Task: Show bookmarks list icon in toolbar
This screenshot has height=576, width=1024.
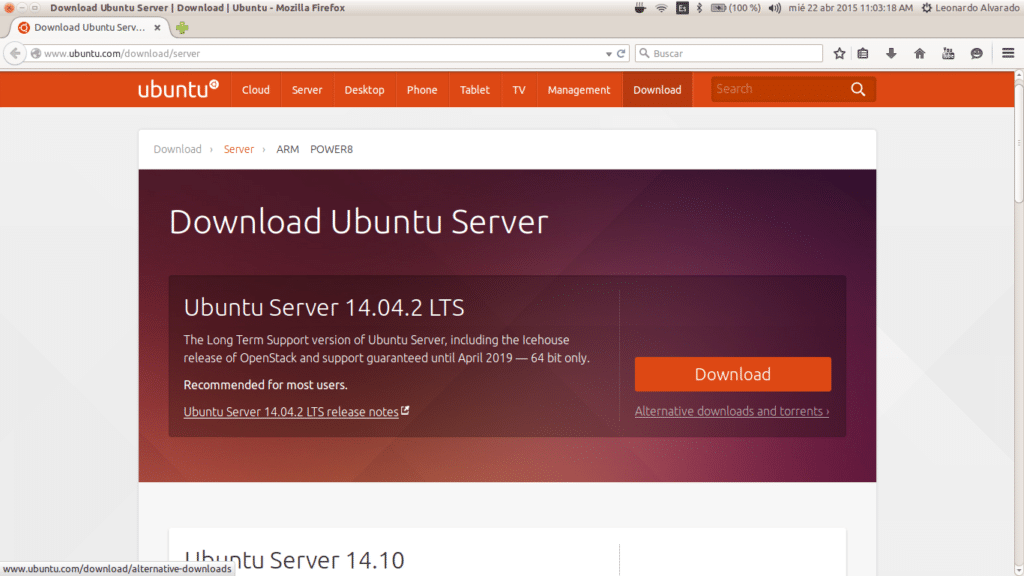Action: coord(863,54)
